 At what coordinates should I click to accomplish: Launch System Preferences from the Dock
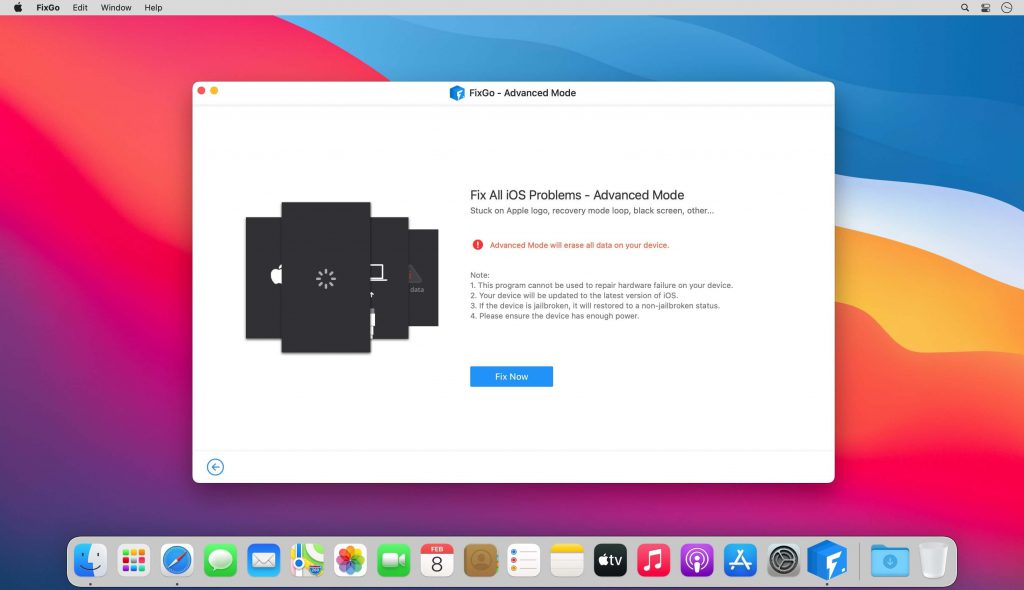[783, 560]
